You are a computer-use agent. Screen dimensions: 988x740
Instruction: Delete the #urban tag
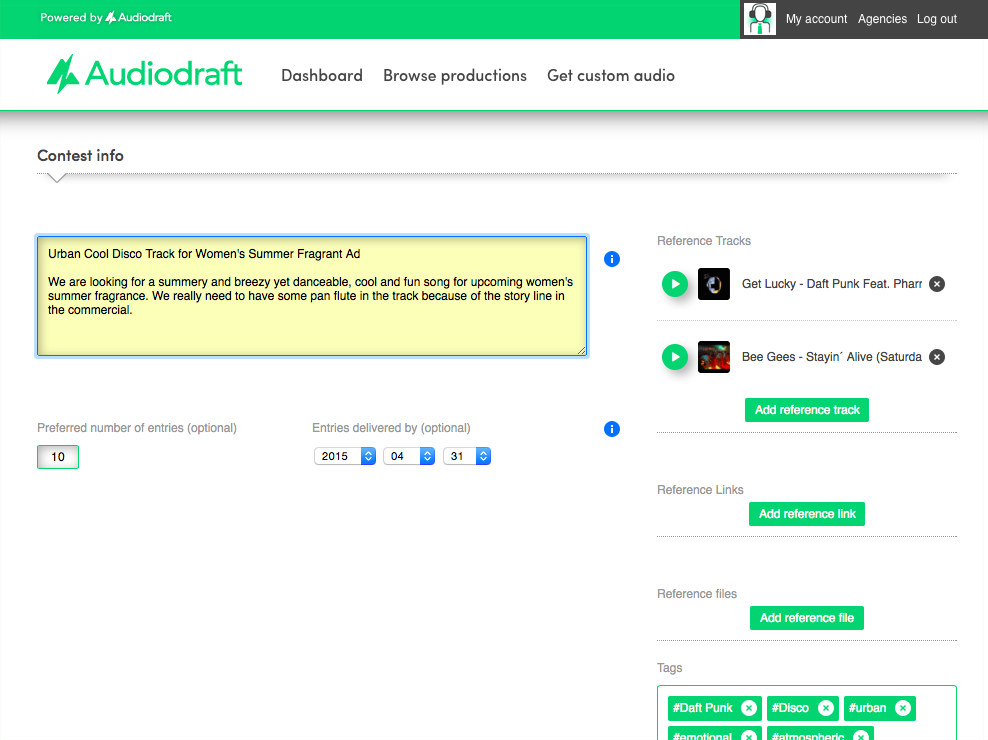point(903,708)
